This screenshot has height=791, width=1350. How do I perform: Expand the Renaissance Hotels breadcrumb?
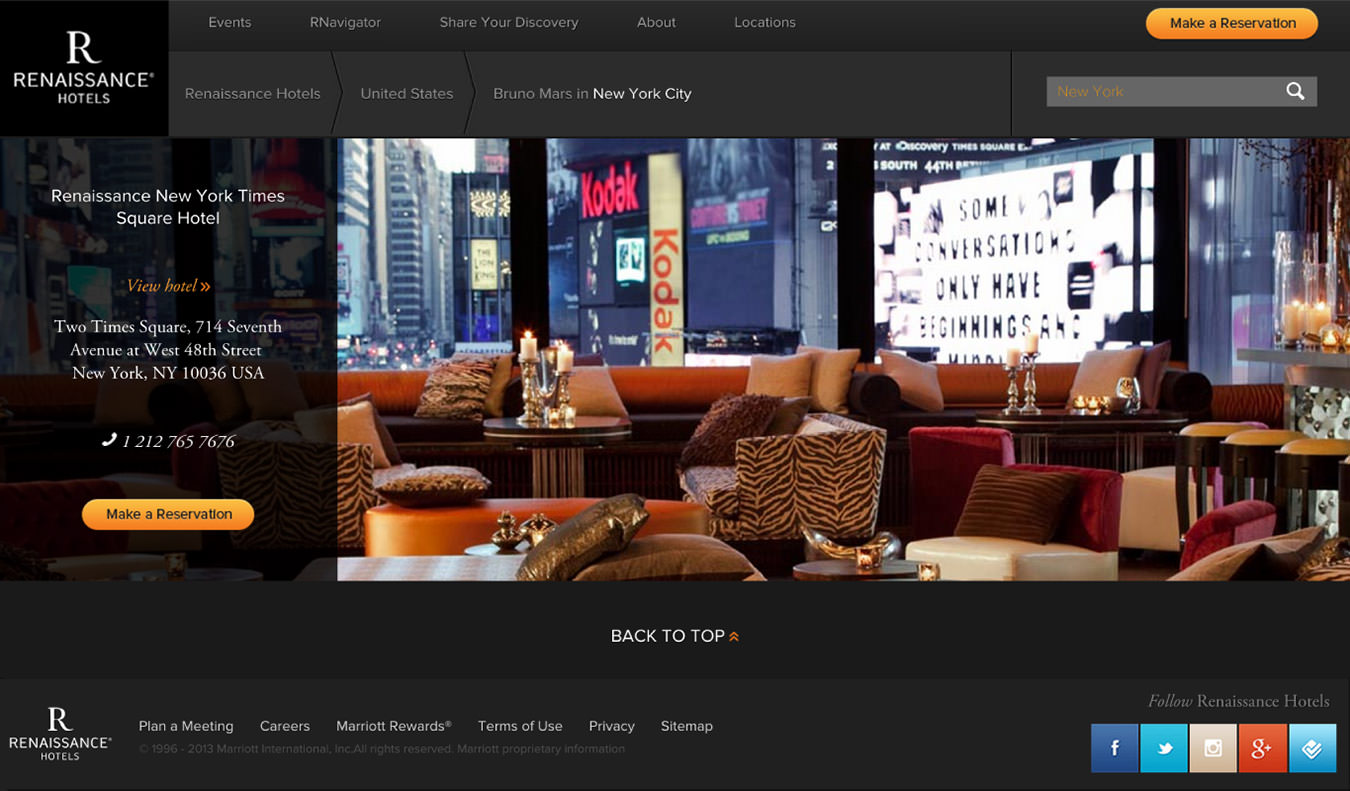pos(252,93)
